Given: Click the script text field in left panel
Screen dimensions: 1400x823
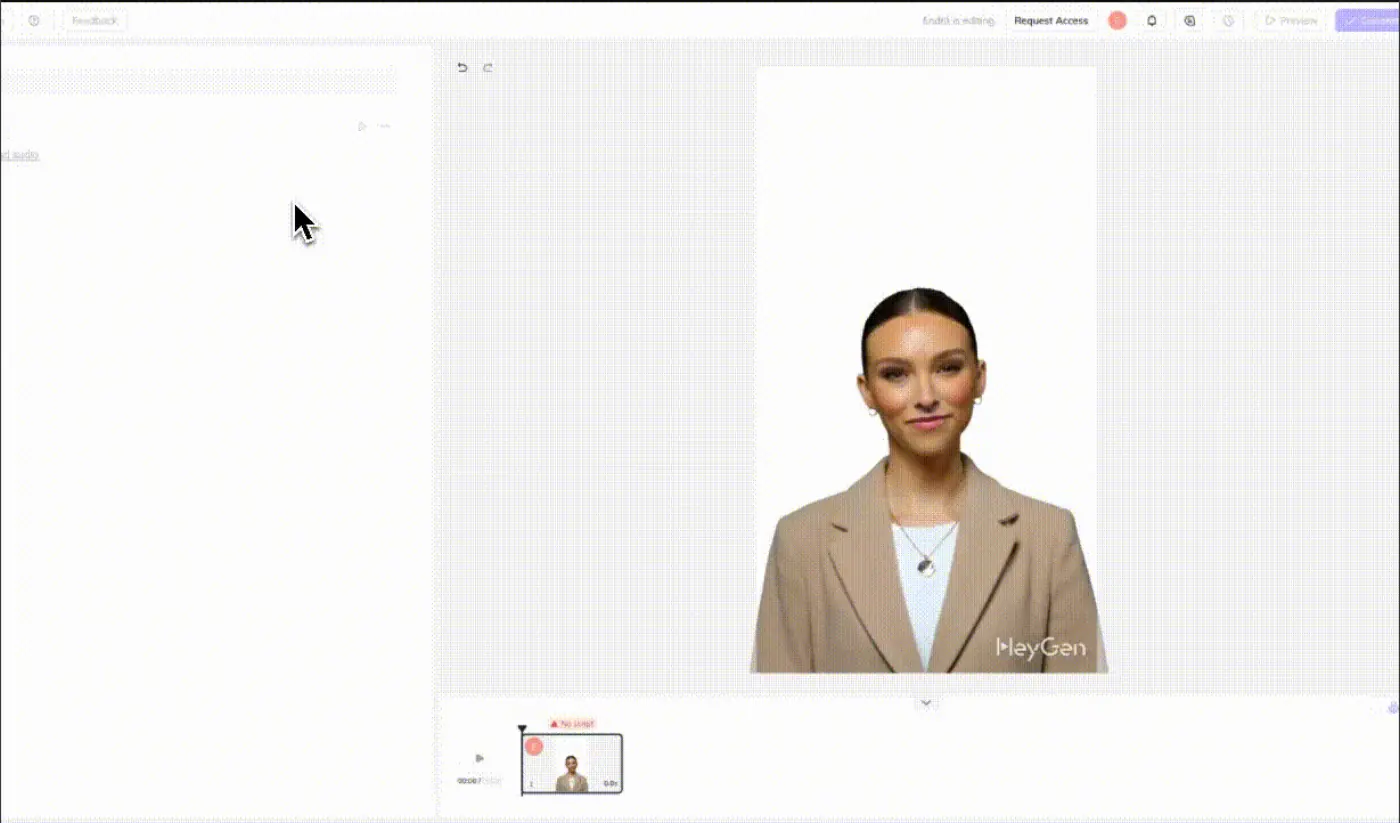Looking at the screenshot, I should 198,82.
